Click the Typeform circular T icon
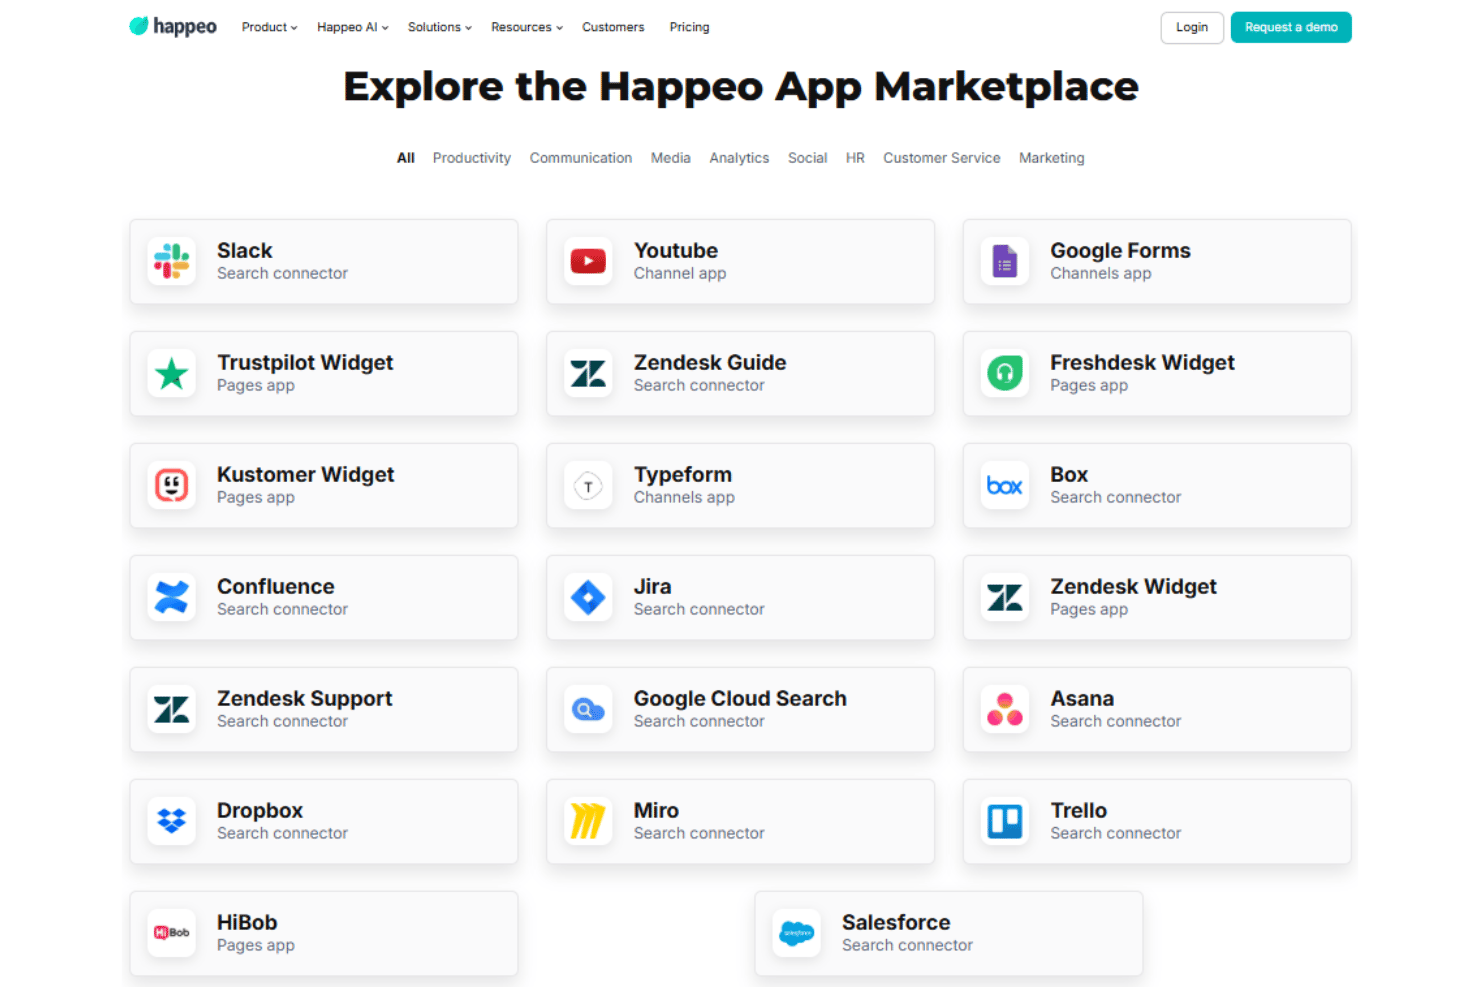Viewport: 1480px width, 987px height. pos(588,485)
